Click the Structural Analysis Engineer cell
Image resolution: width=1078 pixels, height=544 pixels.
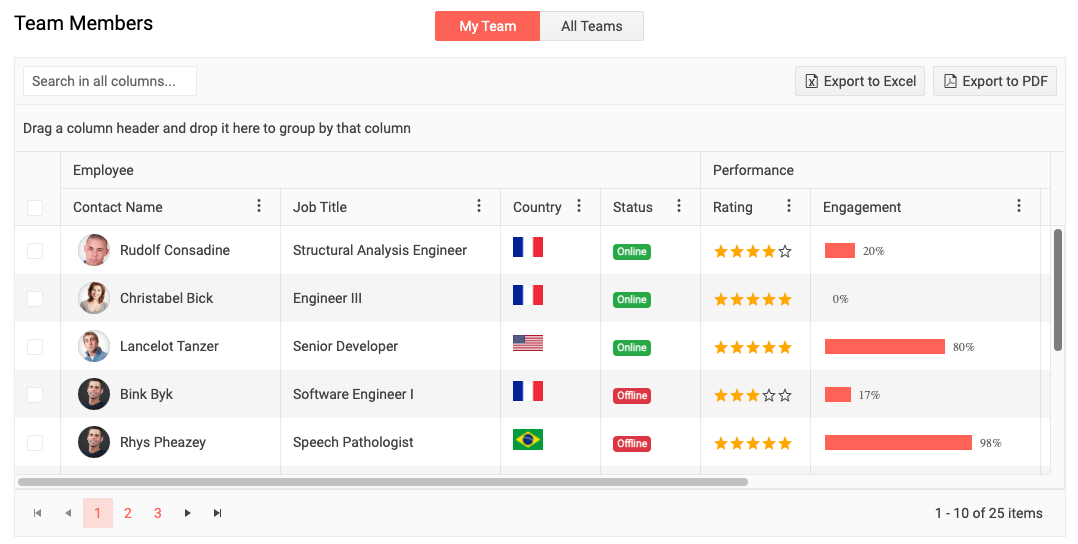[x=390, y=250]
